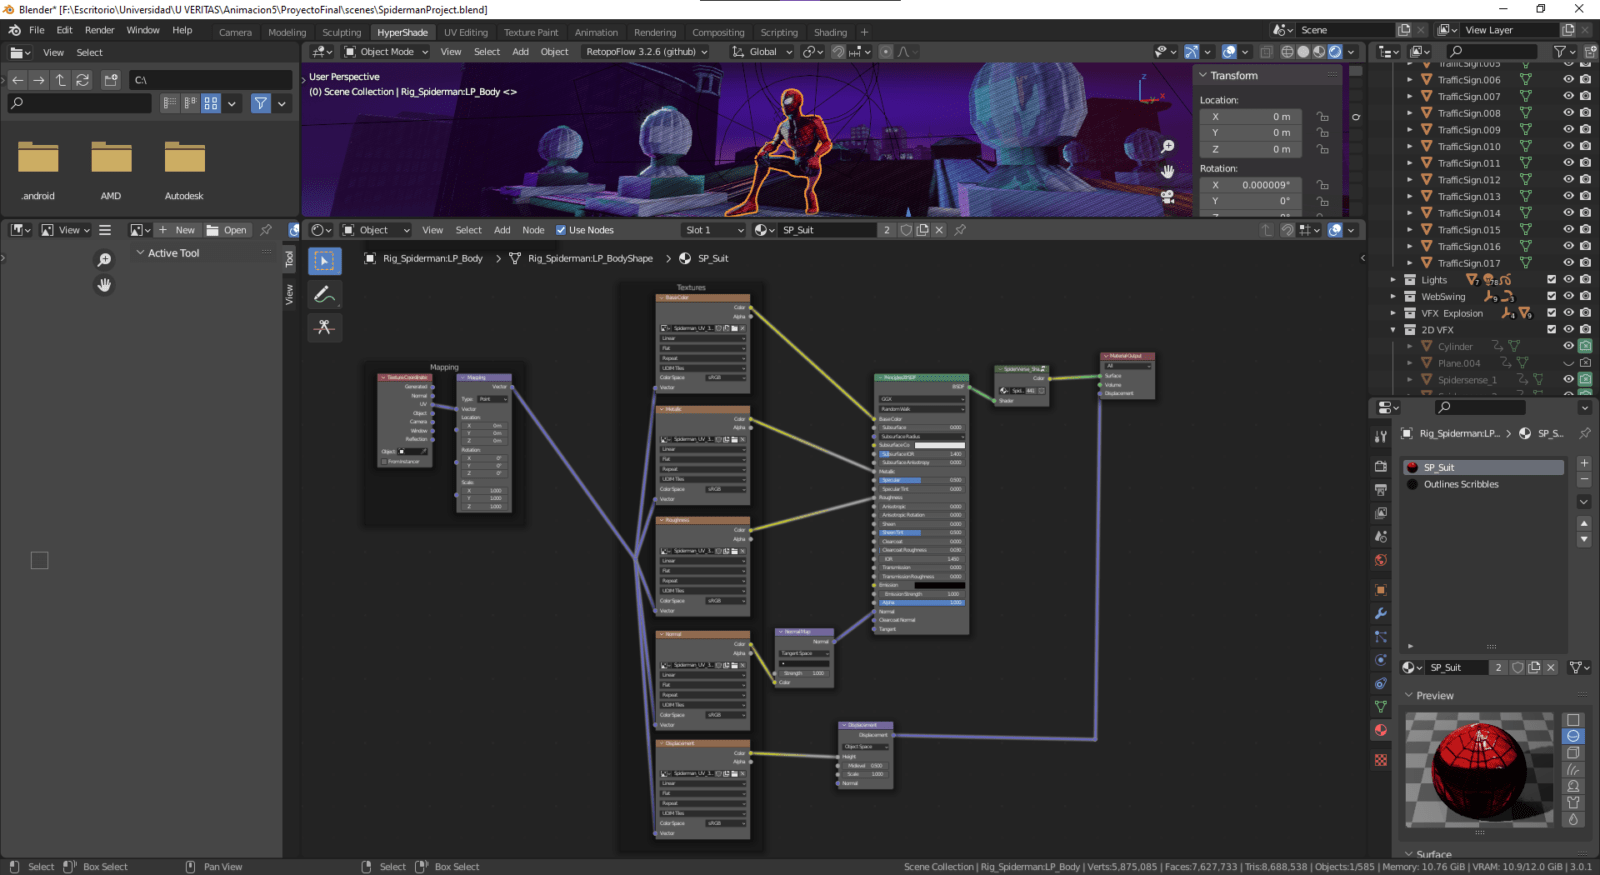The image size is (1600, 875).
Task: Open the Slot 1 material dropdown
Action: click(x=714, y=230)
